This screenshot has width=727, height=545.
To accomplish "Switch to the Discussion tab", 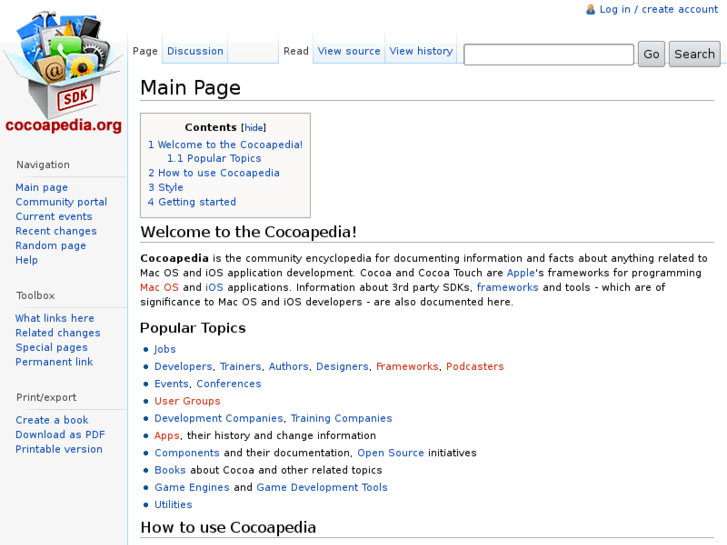I will click(x=195, y=51).
